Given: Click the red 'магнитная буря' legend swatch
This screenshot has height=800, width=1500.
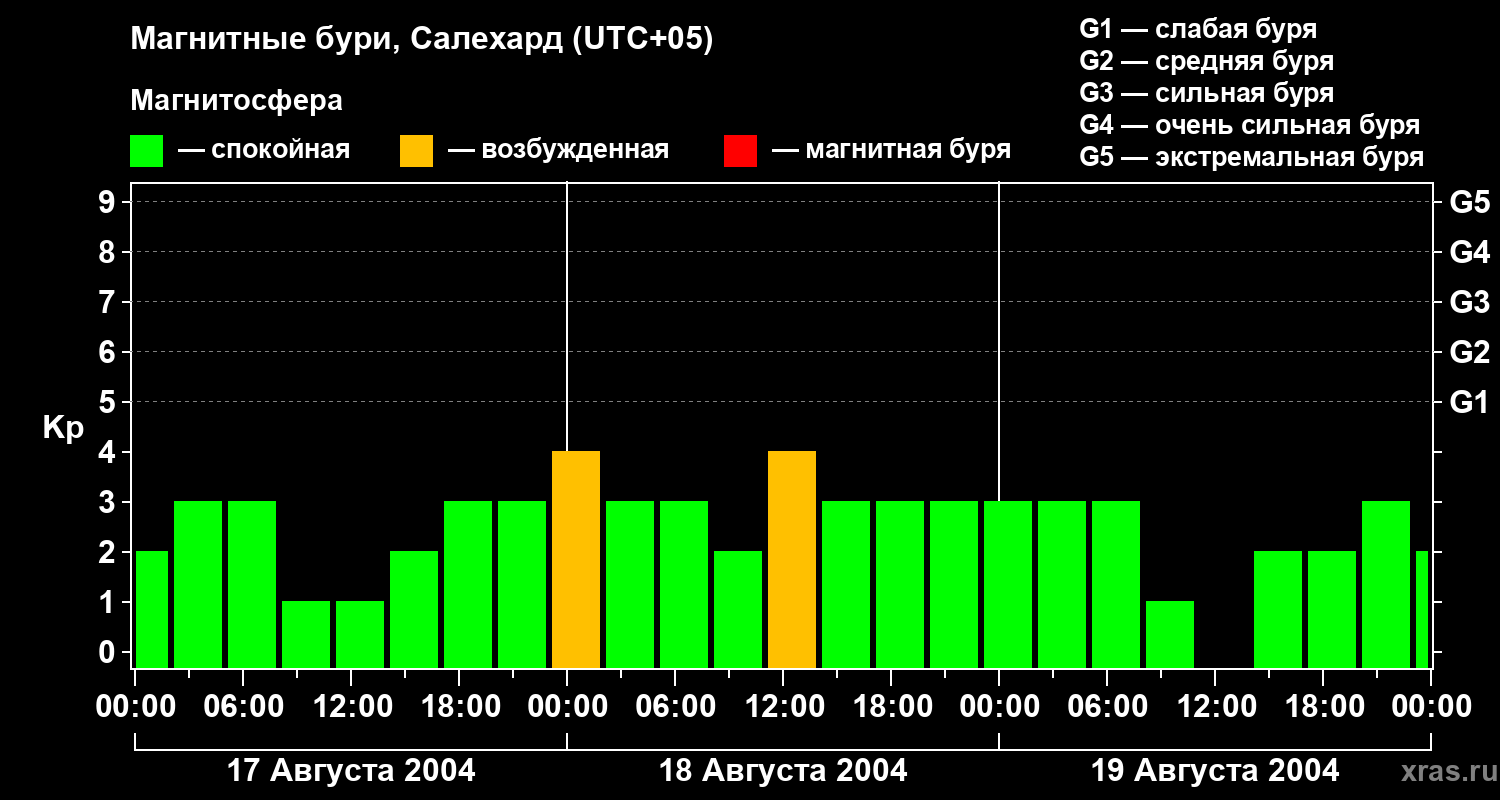Looking at the screenshot, I should click(x=740, y=151).
